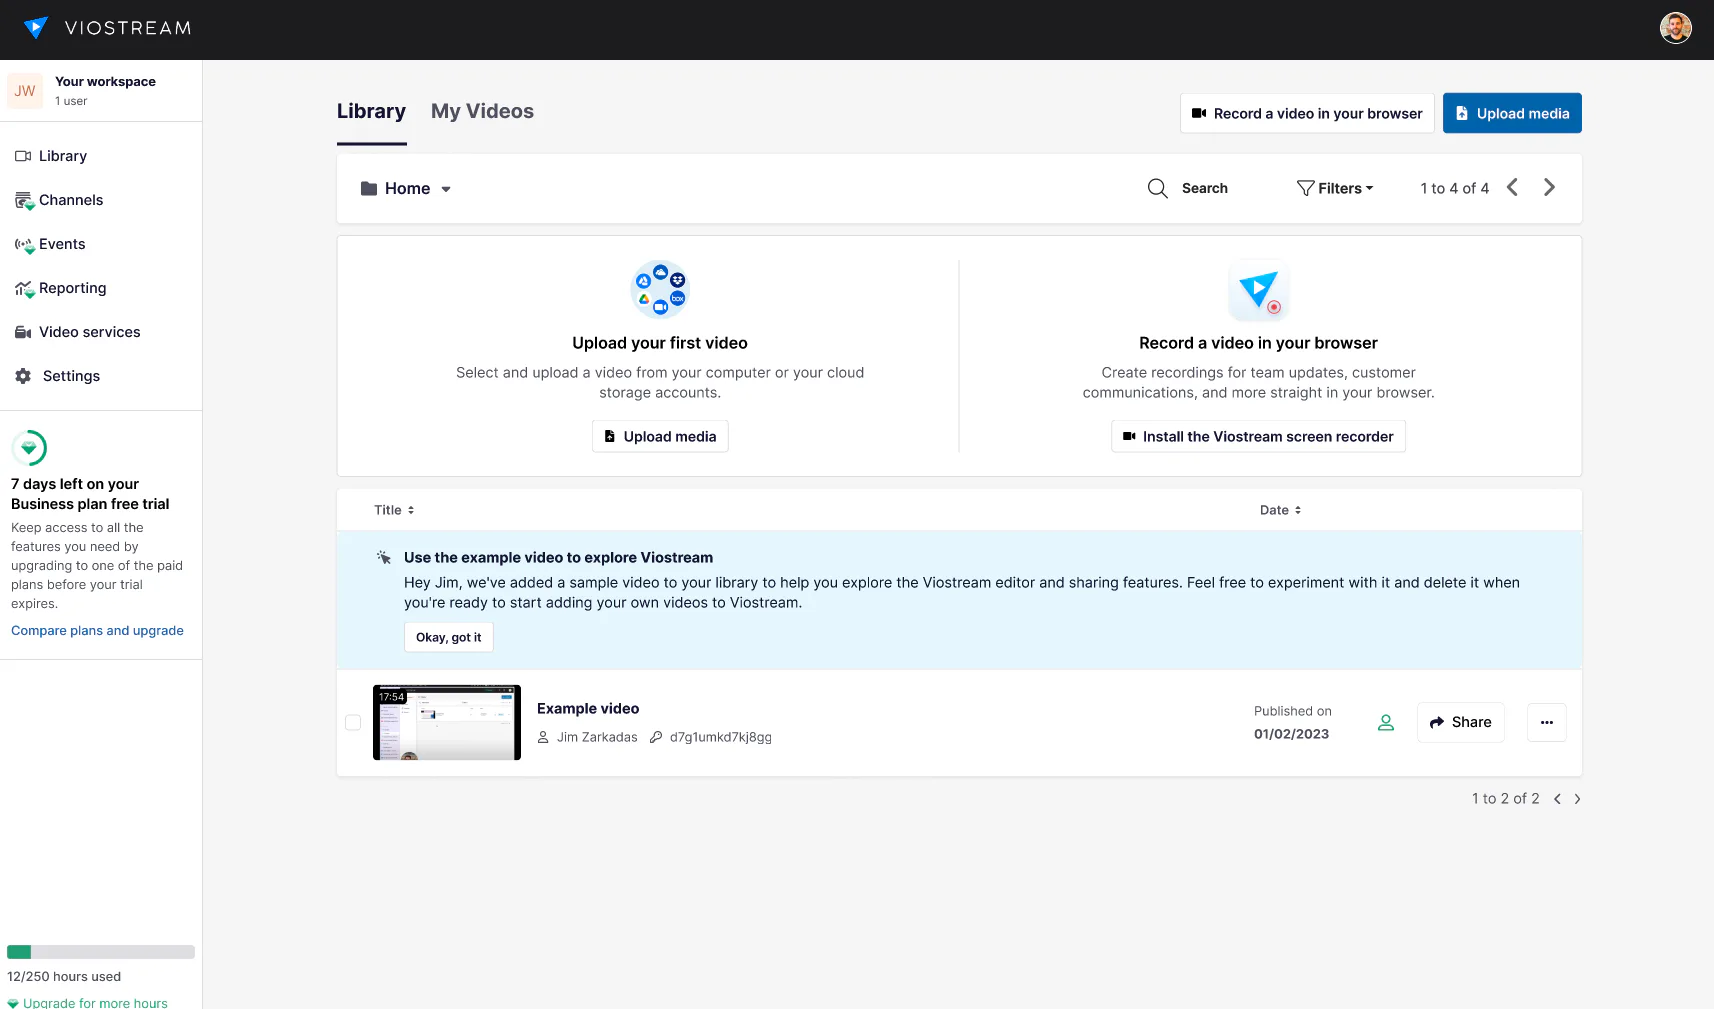Click the 12/250 hours used text

click(64, 977)
